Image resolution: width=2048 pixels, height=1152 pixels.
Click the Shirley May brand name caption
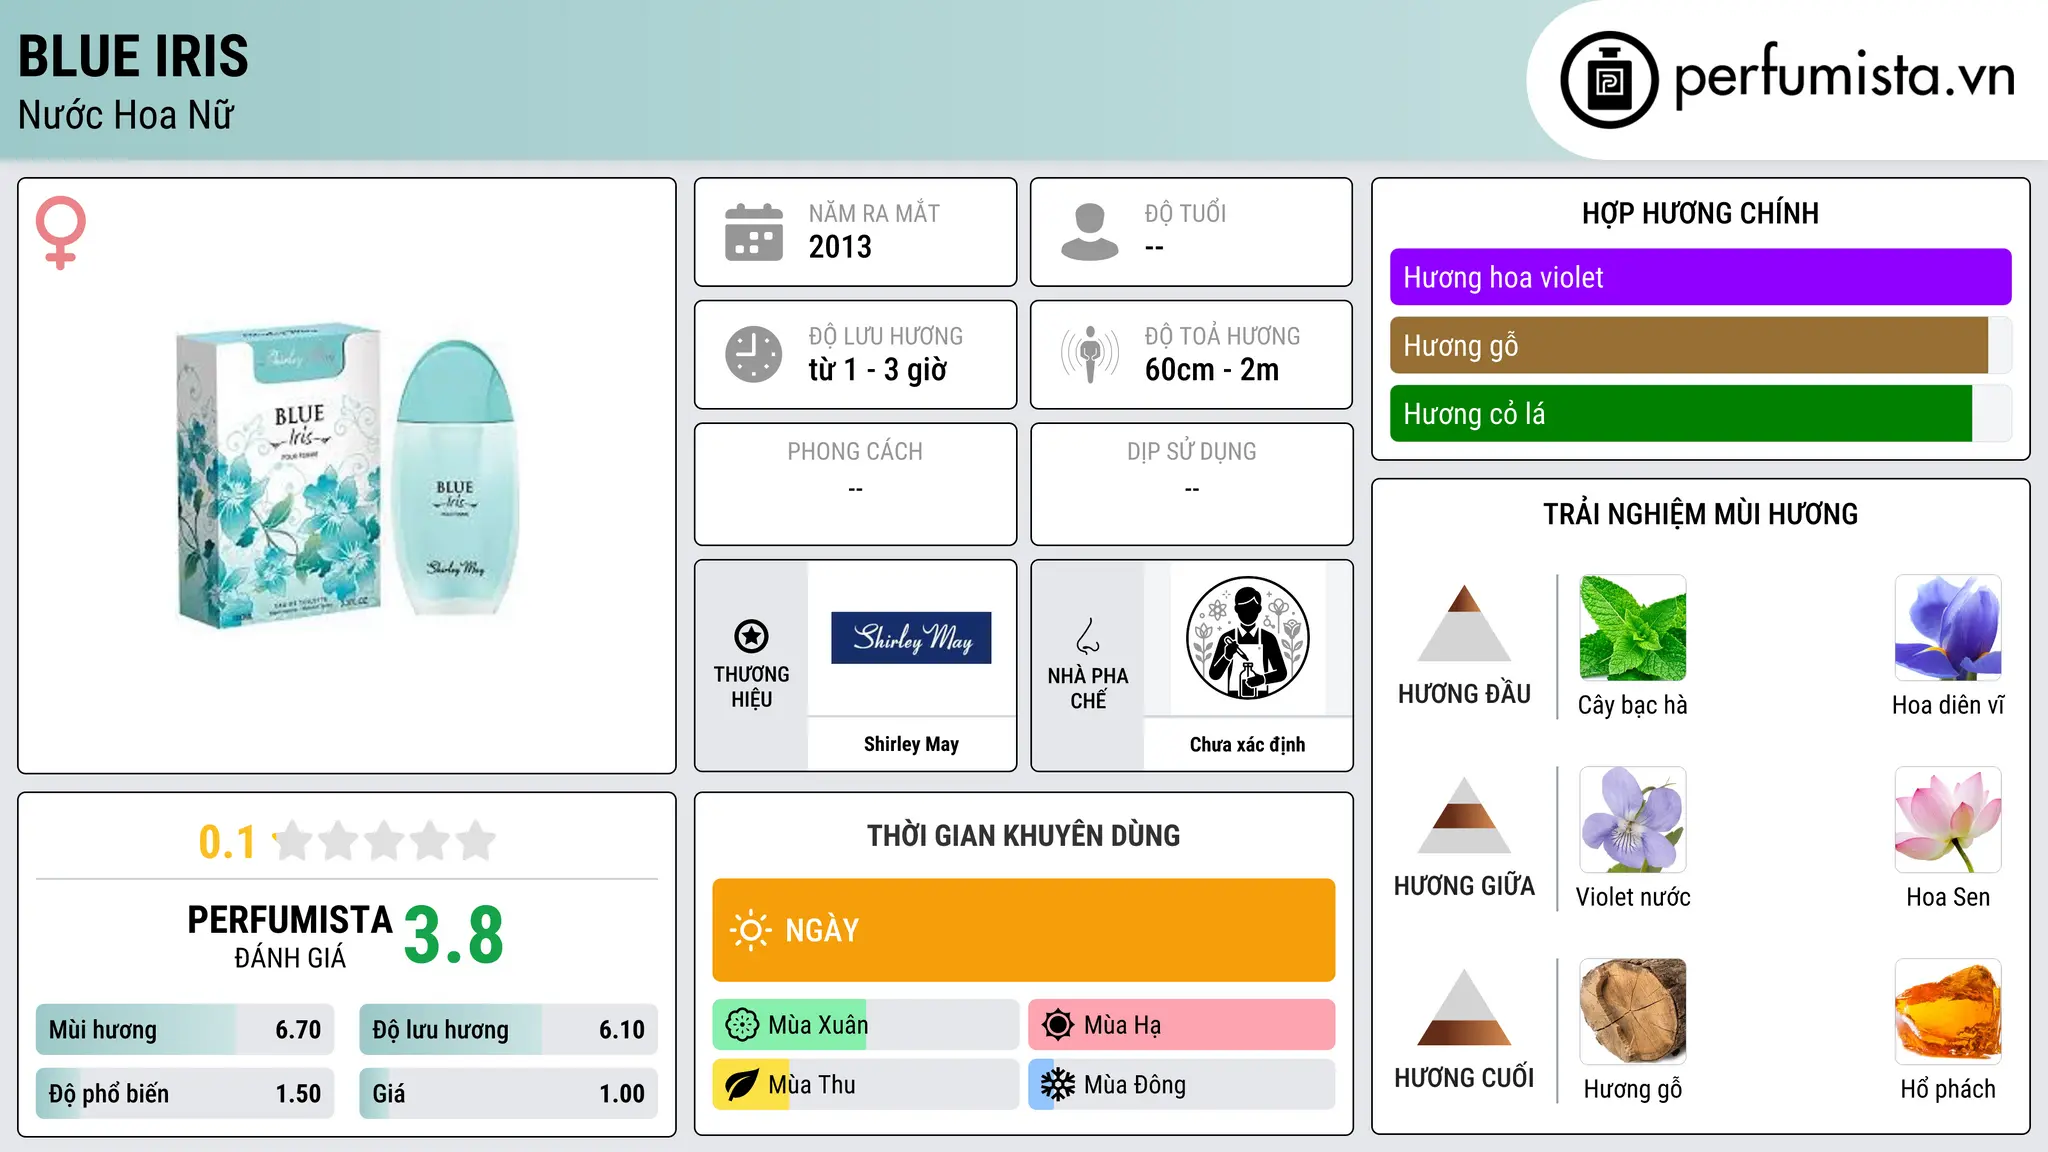(x=911, y=744)
